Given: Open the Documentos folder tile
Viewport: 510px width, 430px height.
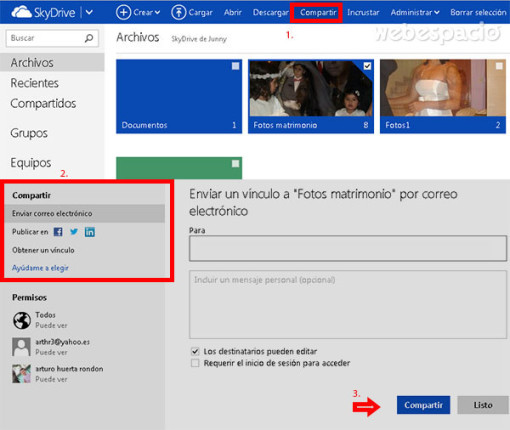Looking at the screenshot, I should [x=179, y=96].
